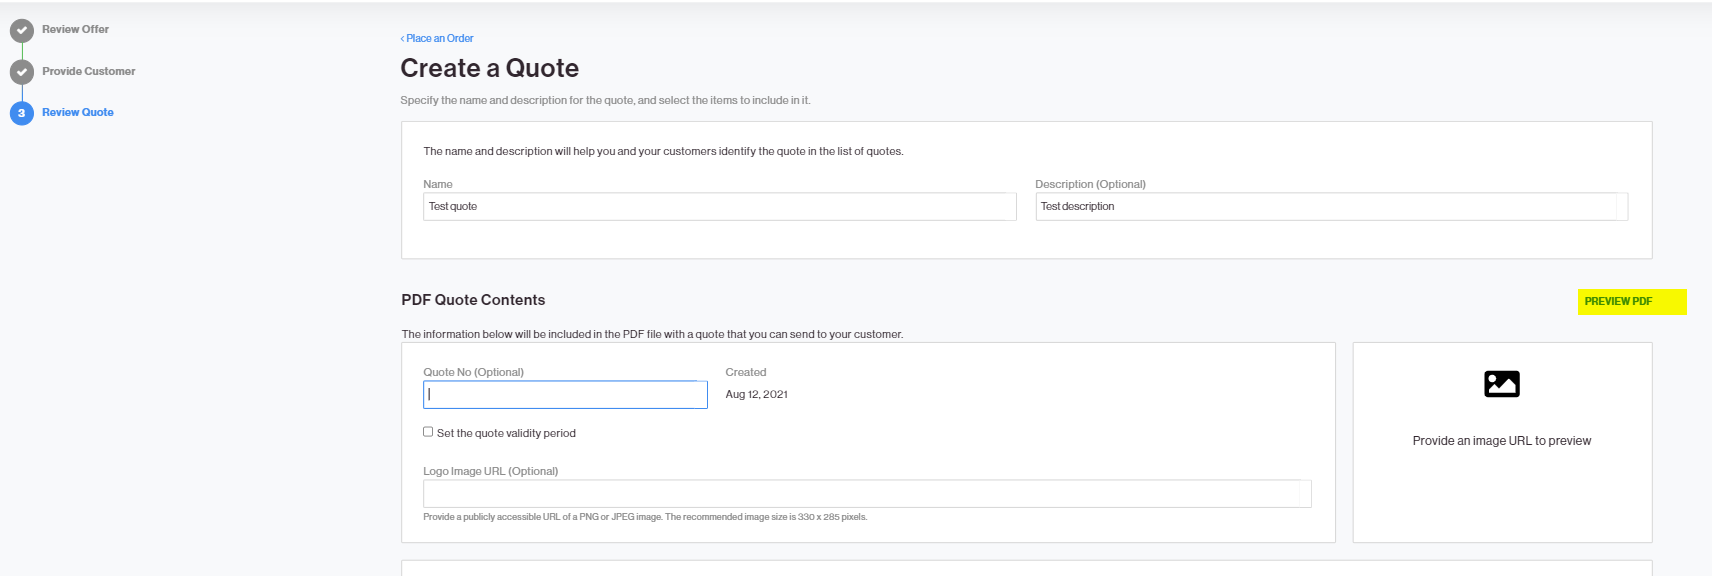Click the 'Set the quote validity period' label text

pyautogui.click(x=506, y=433)
